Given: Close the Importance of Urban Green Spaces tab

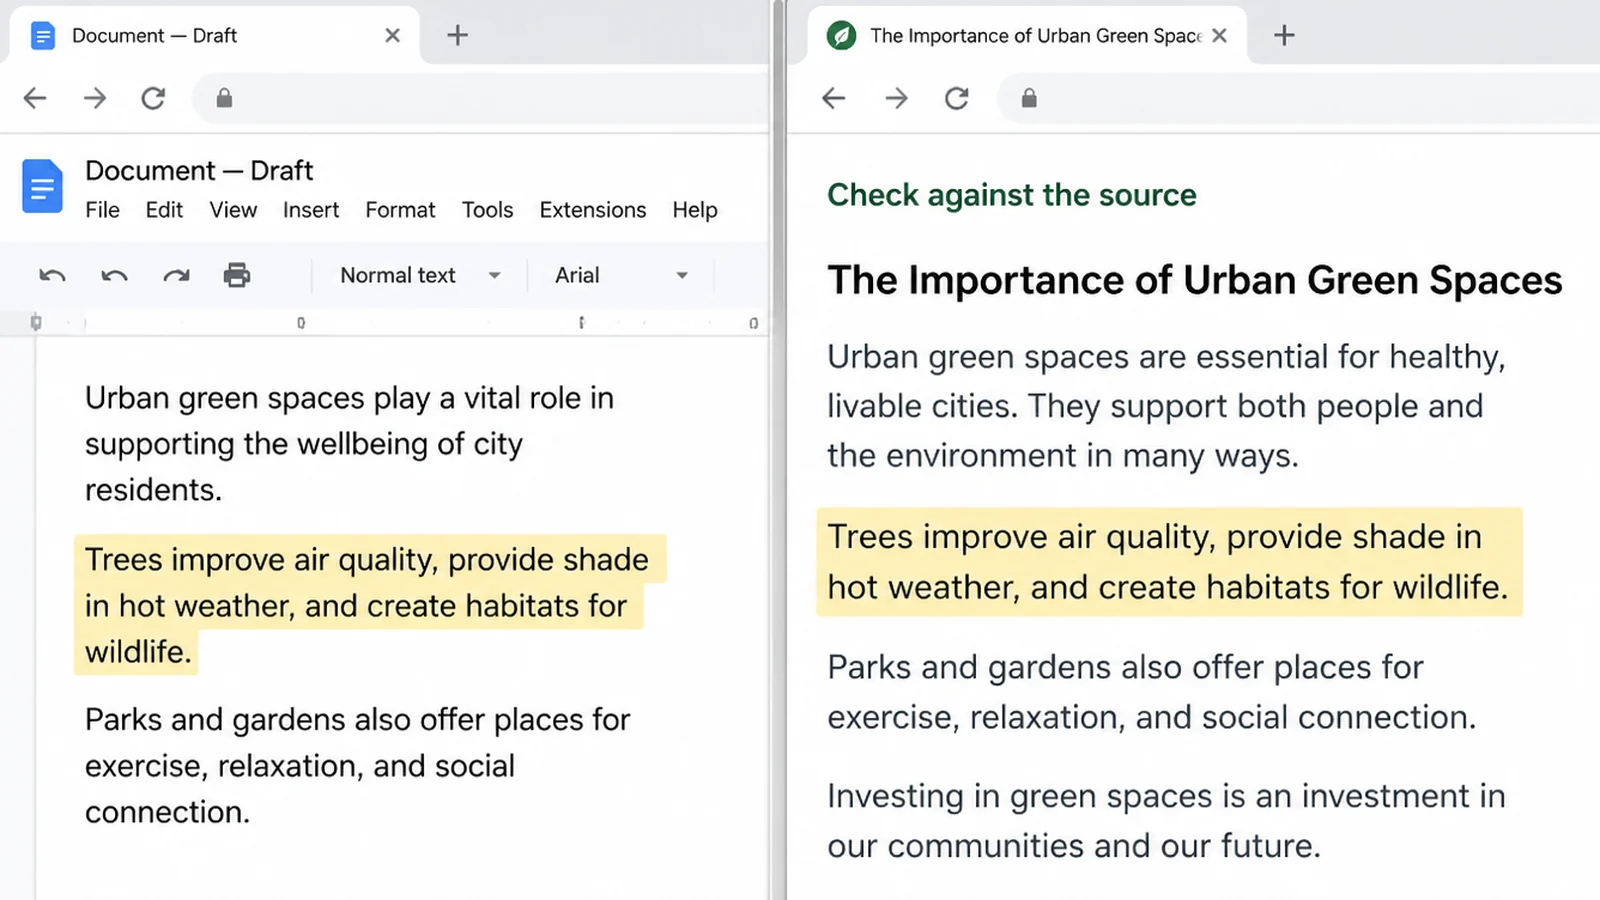Looking at the screenshot, I should click(1219, 35).
